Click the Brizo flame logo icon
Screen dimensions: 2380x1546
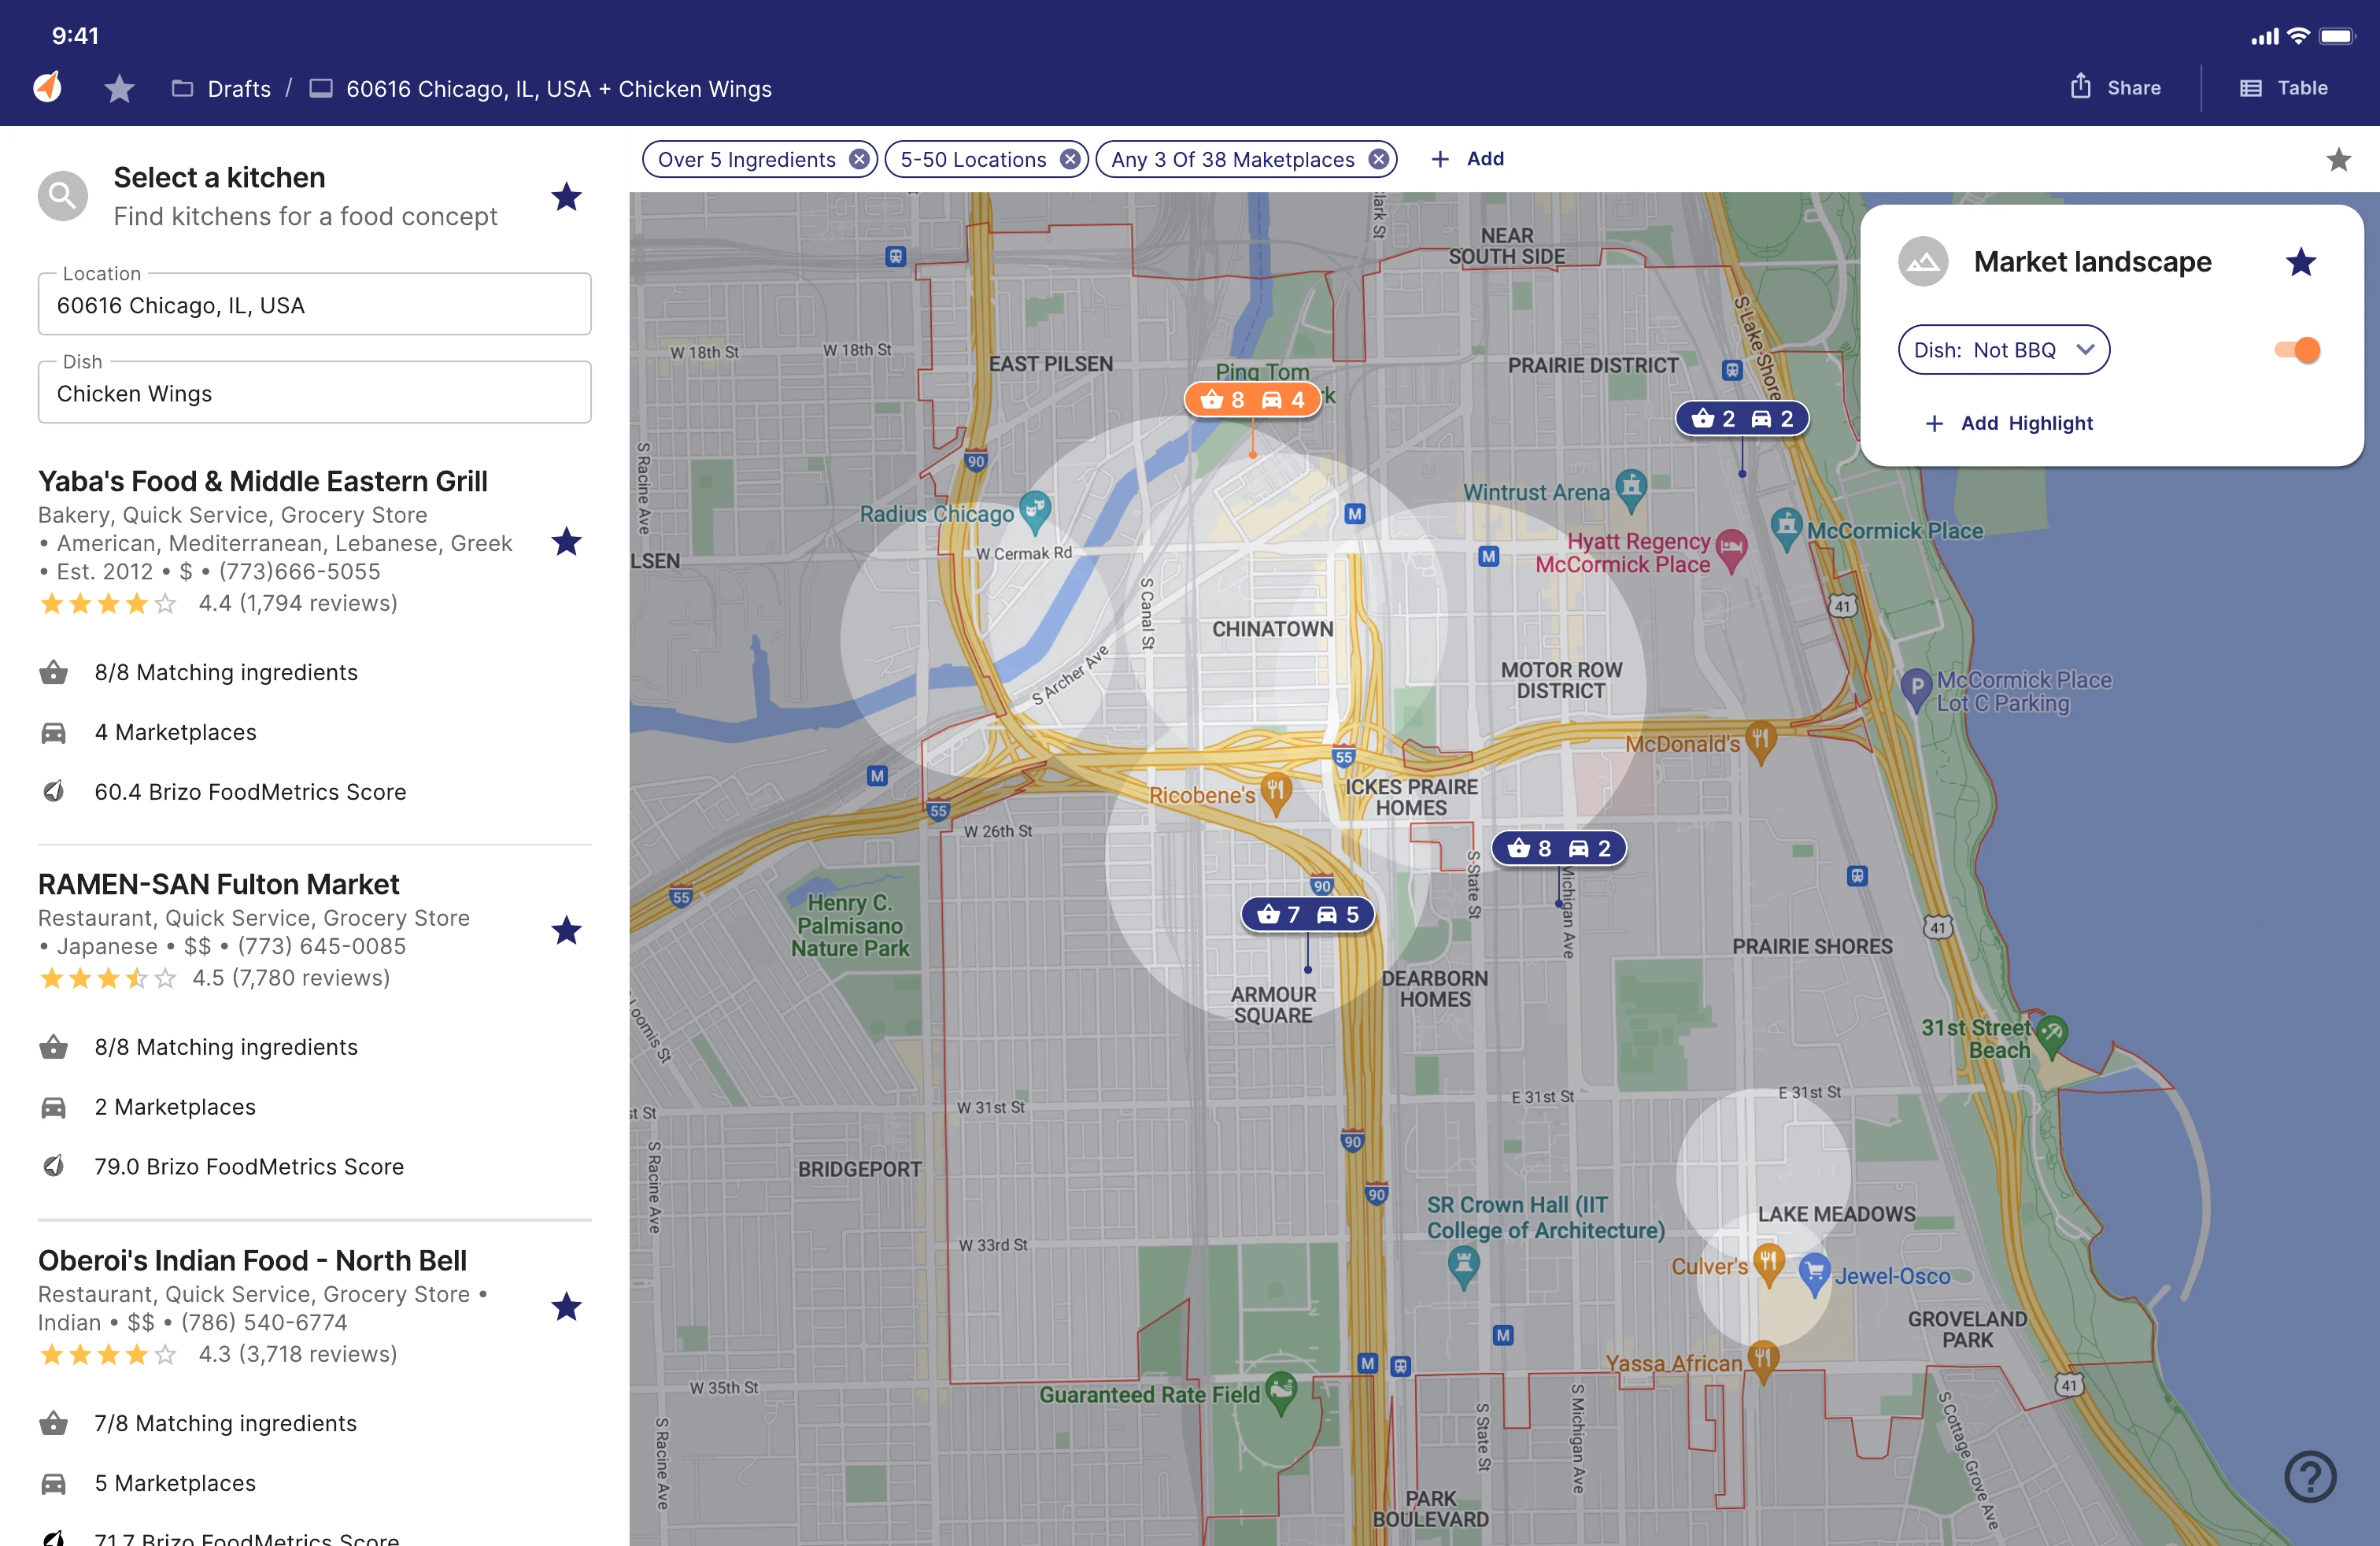[x=47, y=87]
